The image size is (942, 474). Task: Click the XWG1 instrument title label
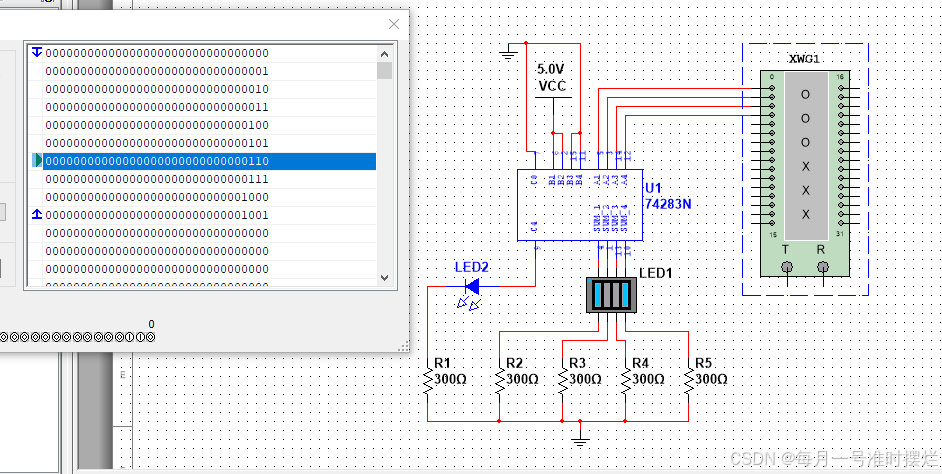click(x=804, y=59)
